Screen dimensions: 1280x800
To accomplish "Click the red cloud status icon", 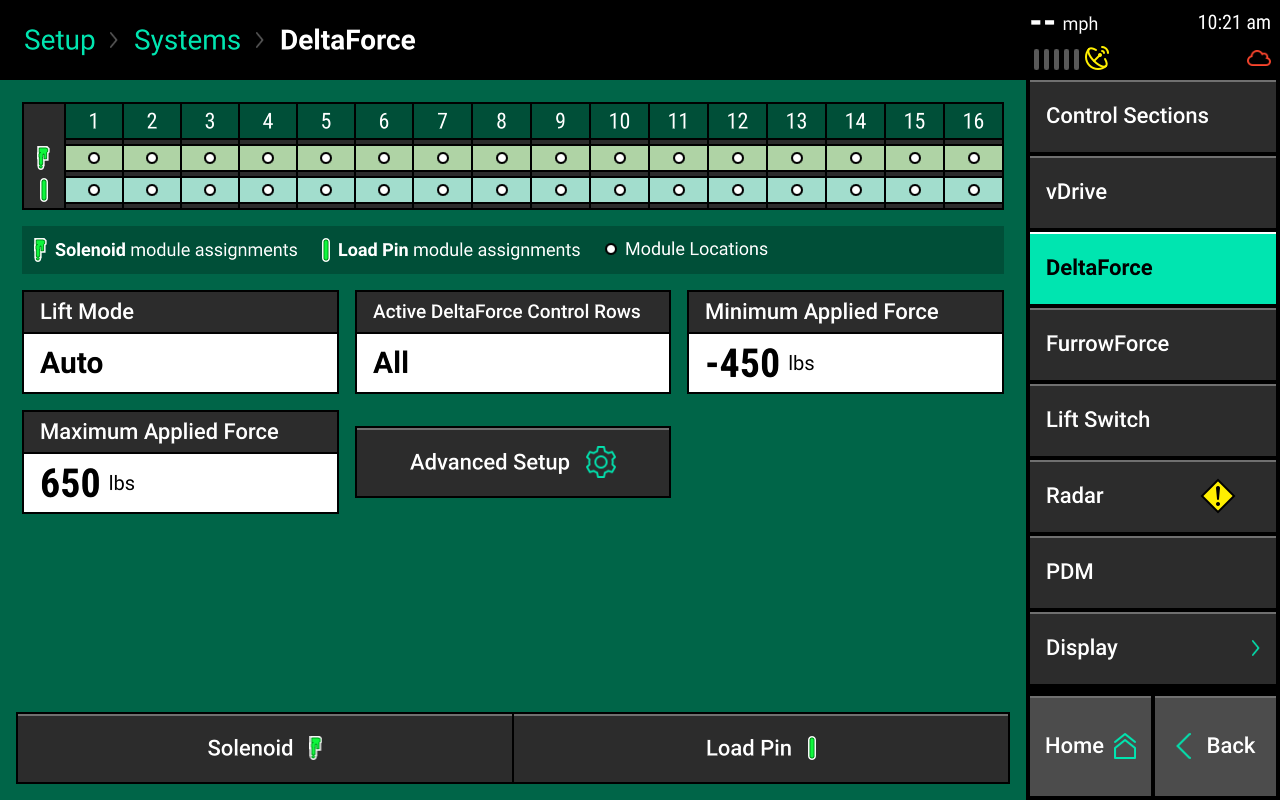I will (1258, 59).
